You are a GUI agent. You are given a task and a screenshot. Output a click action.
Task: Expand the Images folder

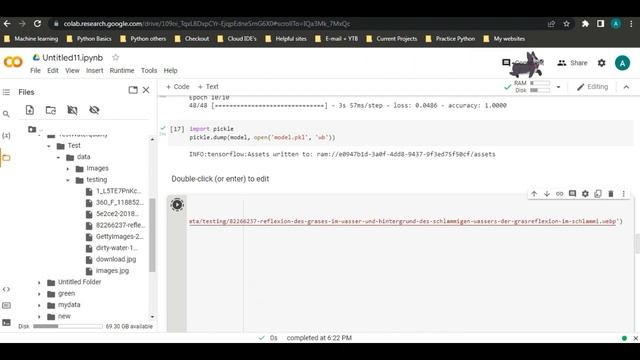pyautogui.click(x=68, y=169)
